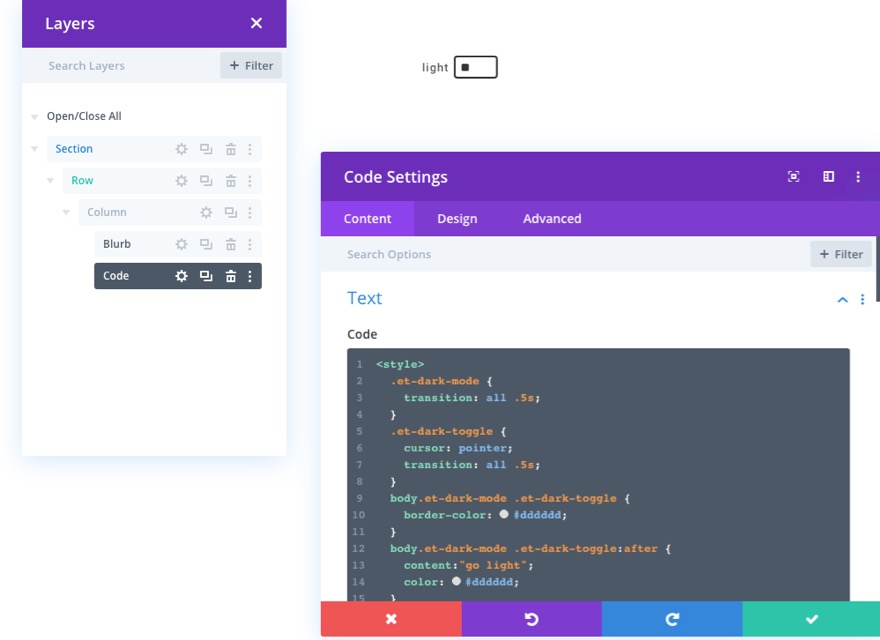Click the Layers panel title
Image resolution: width=880 pixels, height=640 pixels.
(70, 24)
